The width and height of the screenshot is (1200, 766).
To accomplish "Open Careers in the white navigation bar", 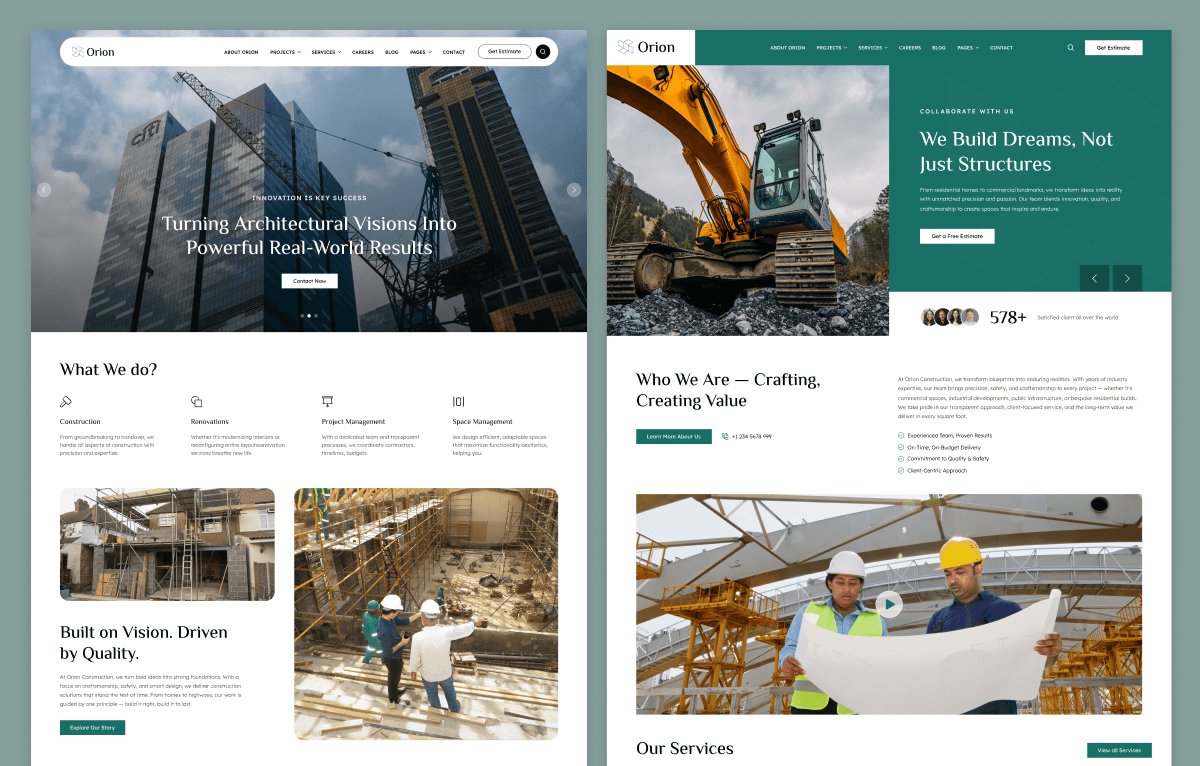I will click(363, 52).
